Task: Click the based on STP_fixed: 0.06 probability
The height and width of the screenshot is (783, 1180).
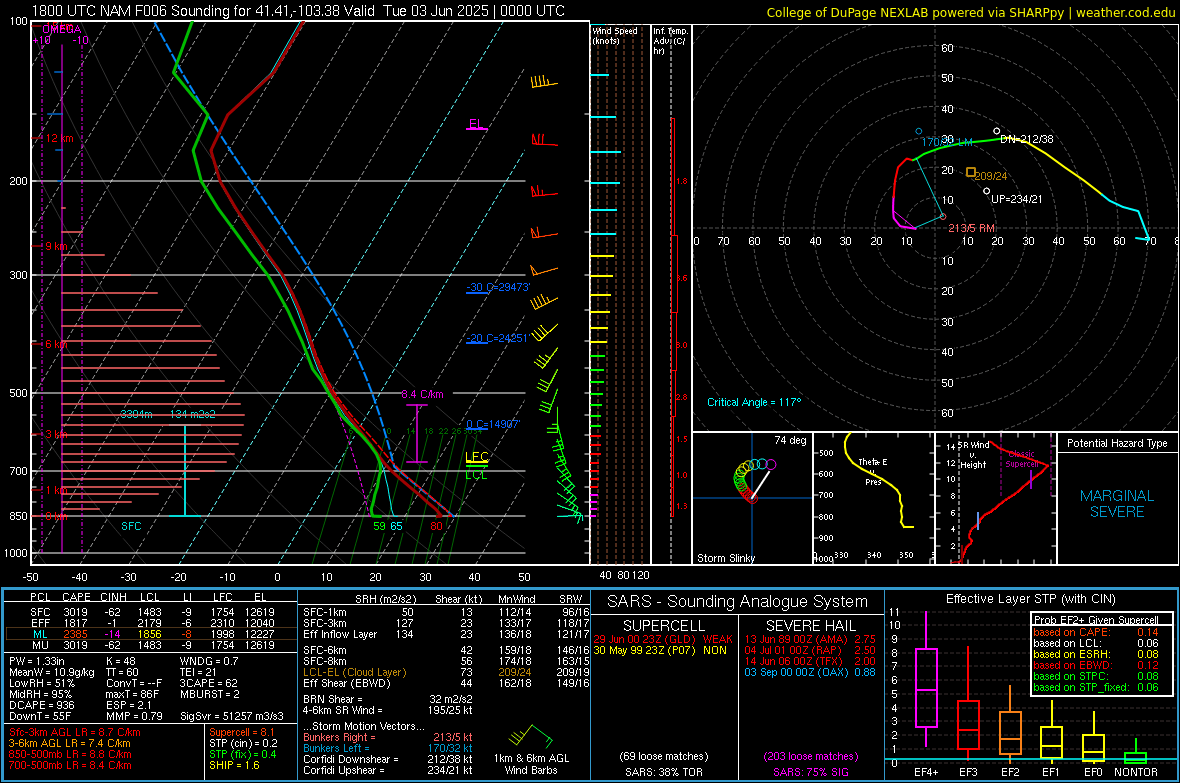Action: pos(1096,687)
